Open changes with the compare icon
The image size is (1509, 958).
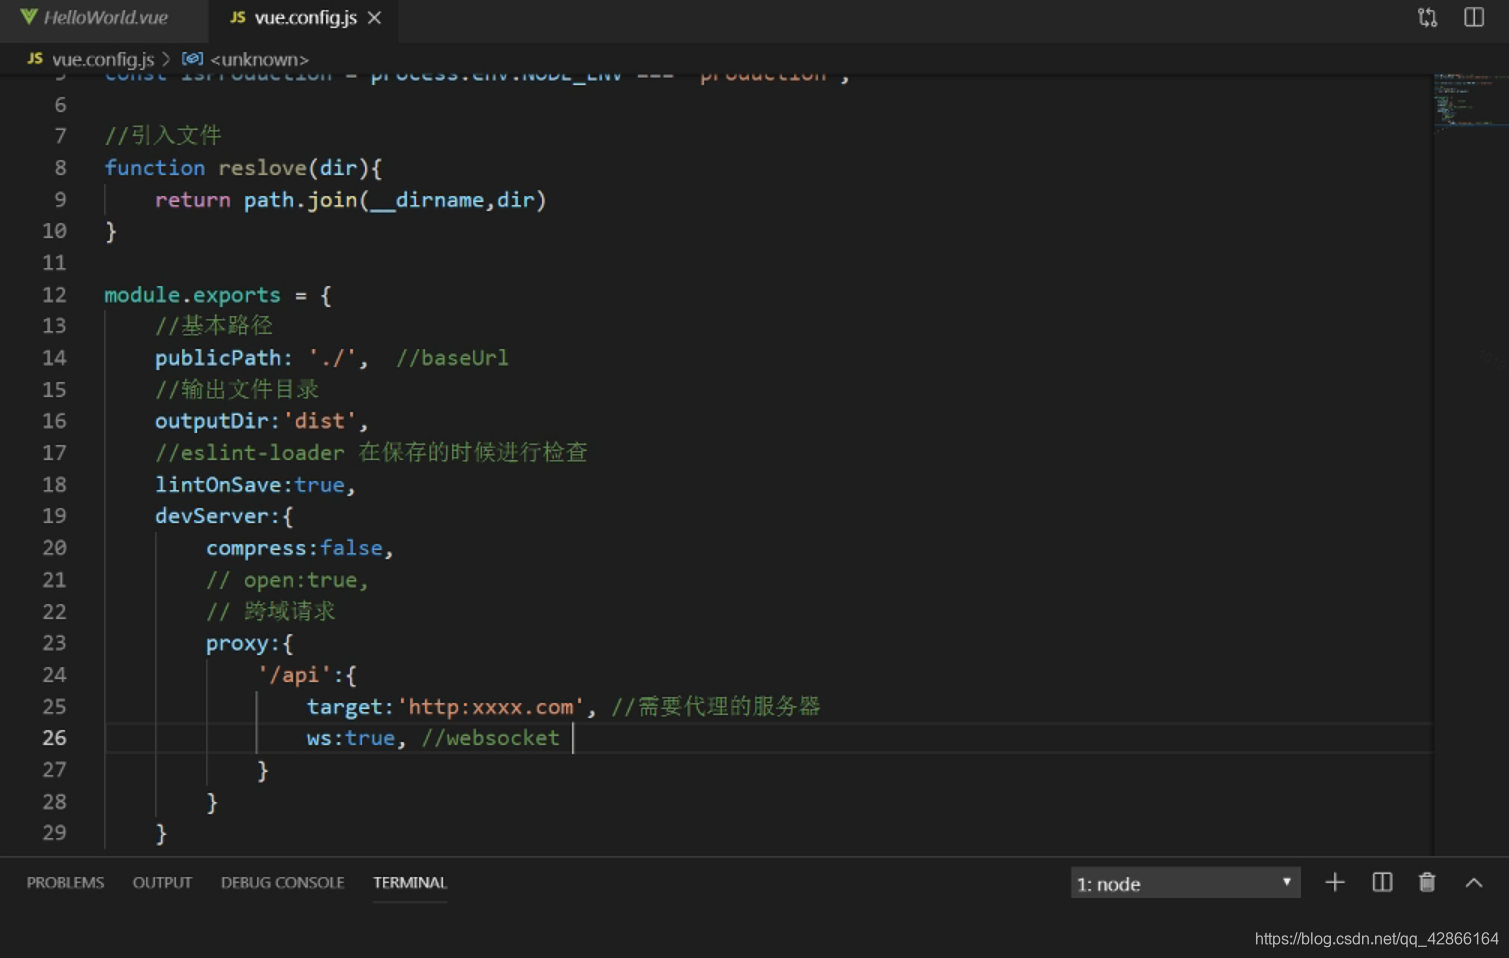tap(1427, 18)
